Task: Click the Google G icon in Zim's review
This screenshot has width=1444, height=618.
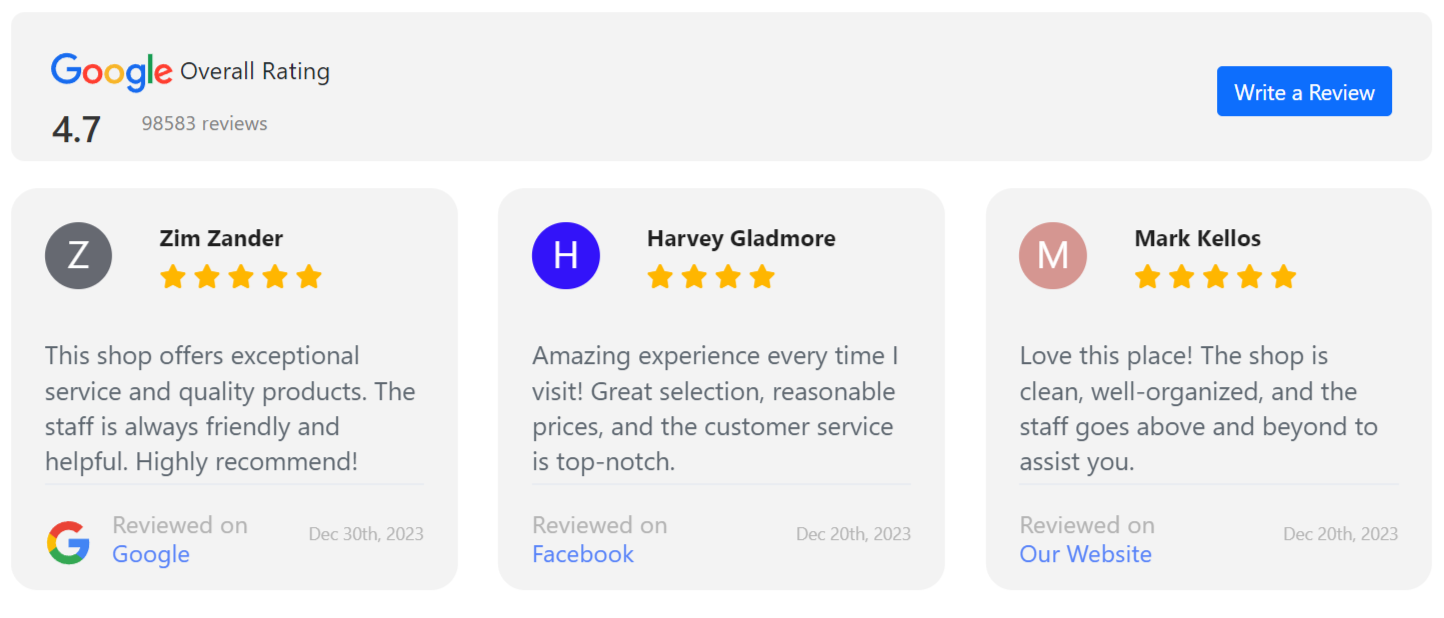Action: [68, 542]
